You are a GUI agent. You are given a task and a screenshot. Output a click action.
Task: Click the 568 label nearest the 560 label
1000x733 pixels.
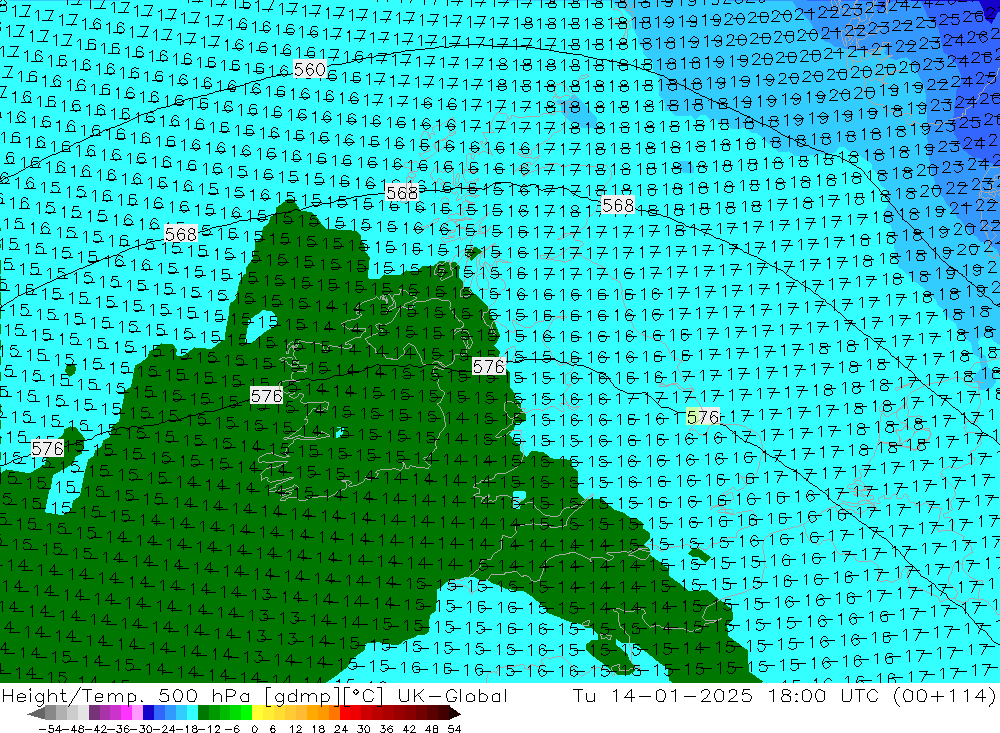click(402, 192)
